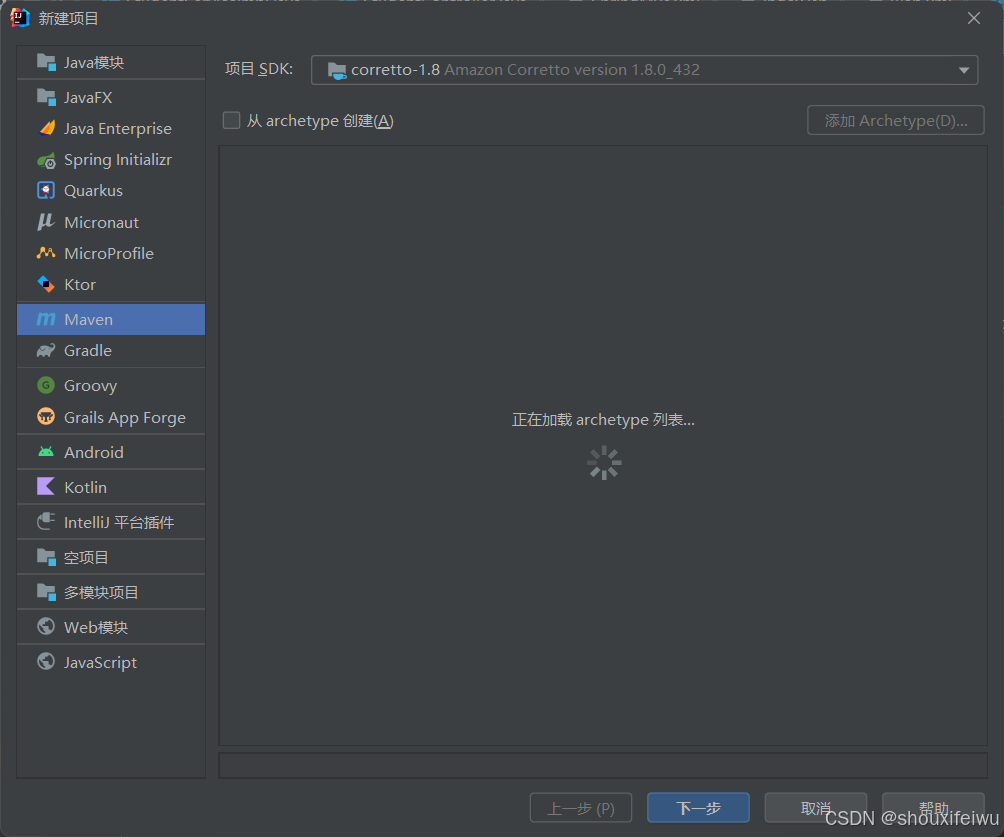Click the 项目 SDK: label
The image size is (1004, 837).
[259, 69]
